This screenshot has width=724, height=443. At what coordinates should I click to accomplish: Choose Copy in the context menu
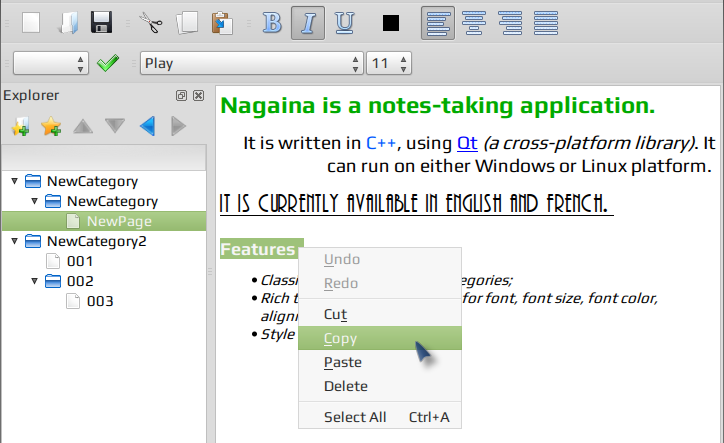(x=380, y=338)
